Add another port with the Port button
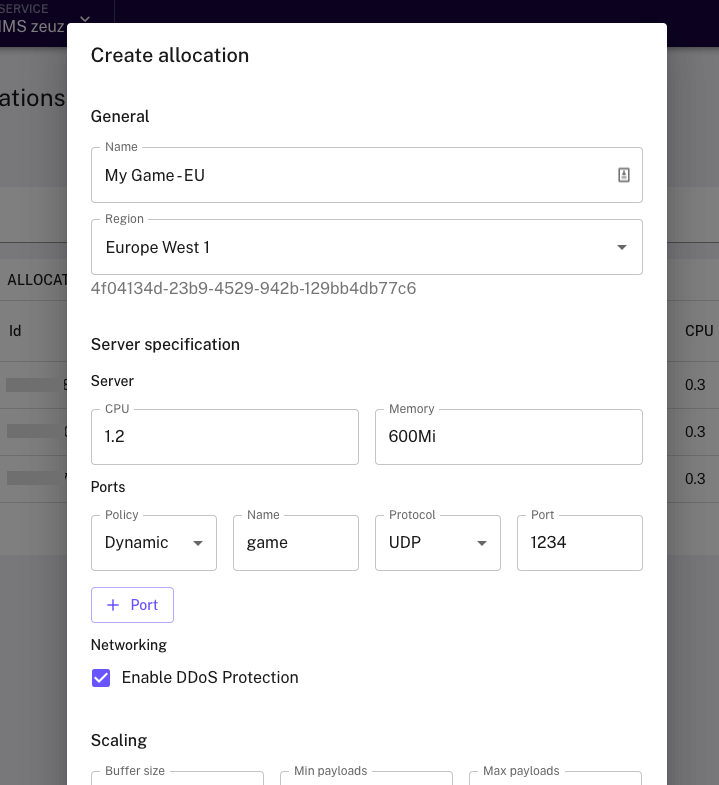 [132, 605]
